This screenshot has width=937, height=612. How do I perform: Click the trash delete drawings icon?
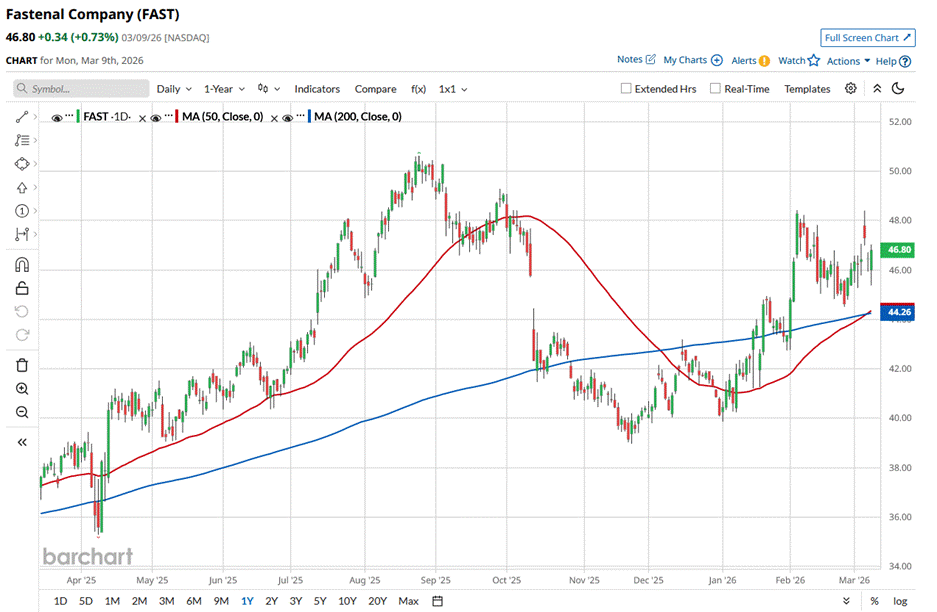point(22,364)
